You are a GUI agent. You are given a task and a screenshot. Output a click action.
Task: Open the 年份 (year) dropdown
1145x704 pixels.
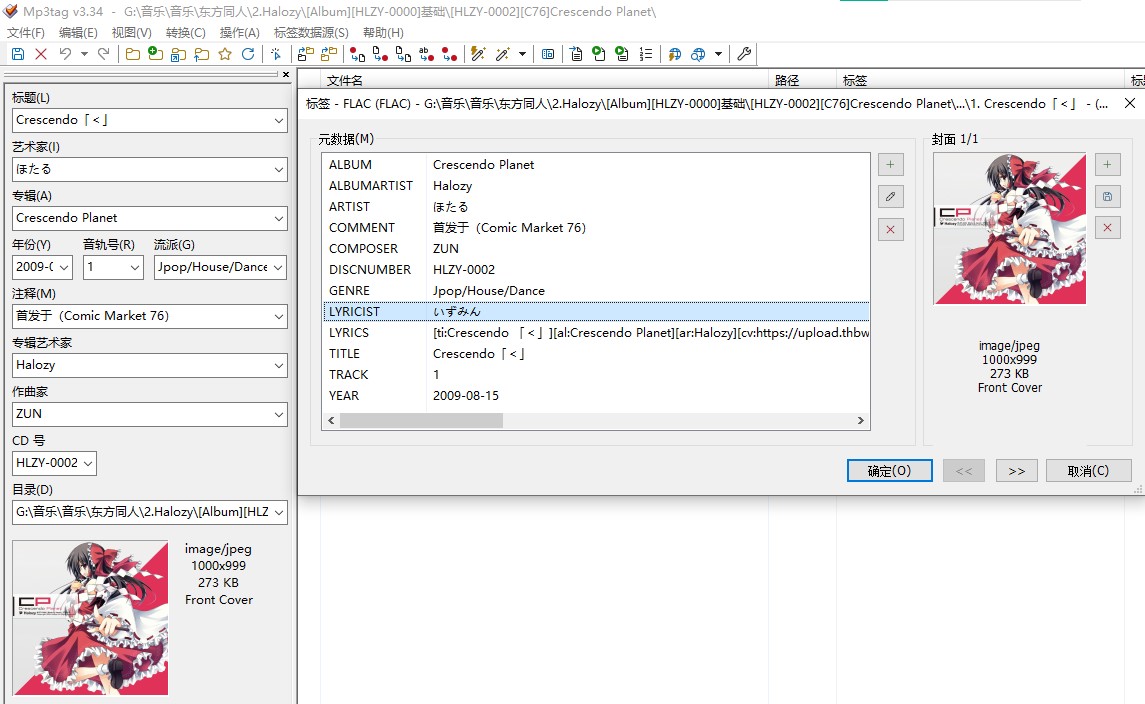(x=64, y=267)
